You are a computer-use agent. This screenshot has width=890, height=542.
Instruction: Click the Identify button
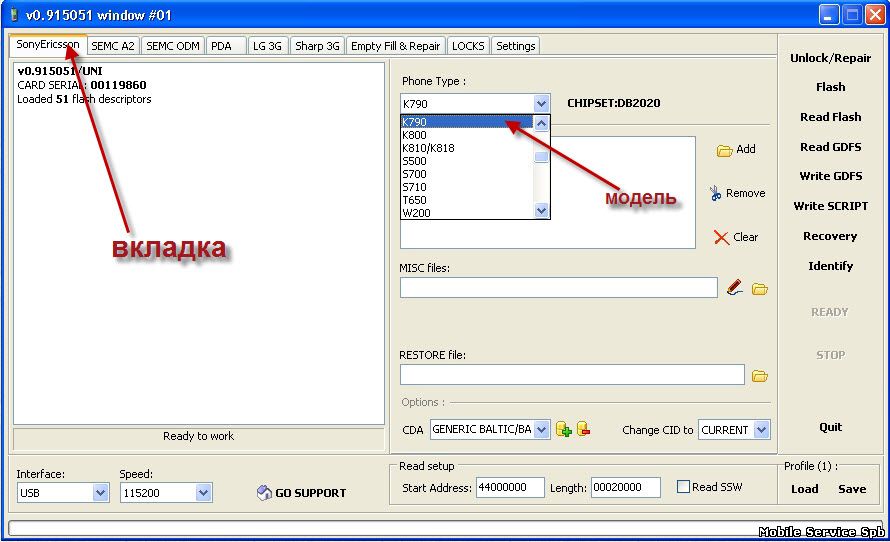pos(830,266)
